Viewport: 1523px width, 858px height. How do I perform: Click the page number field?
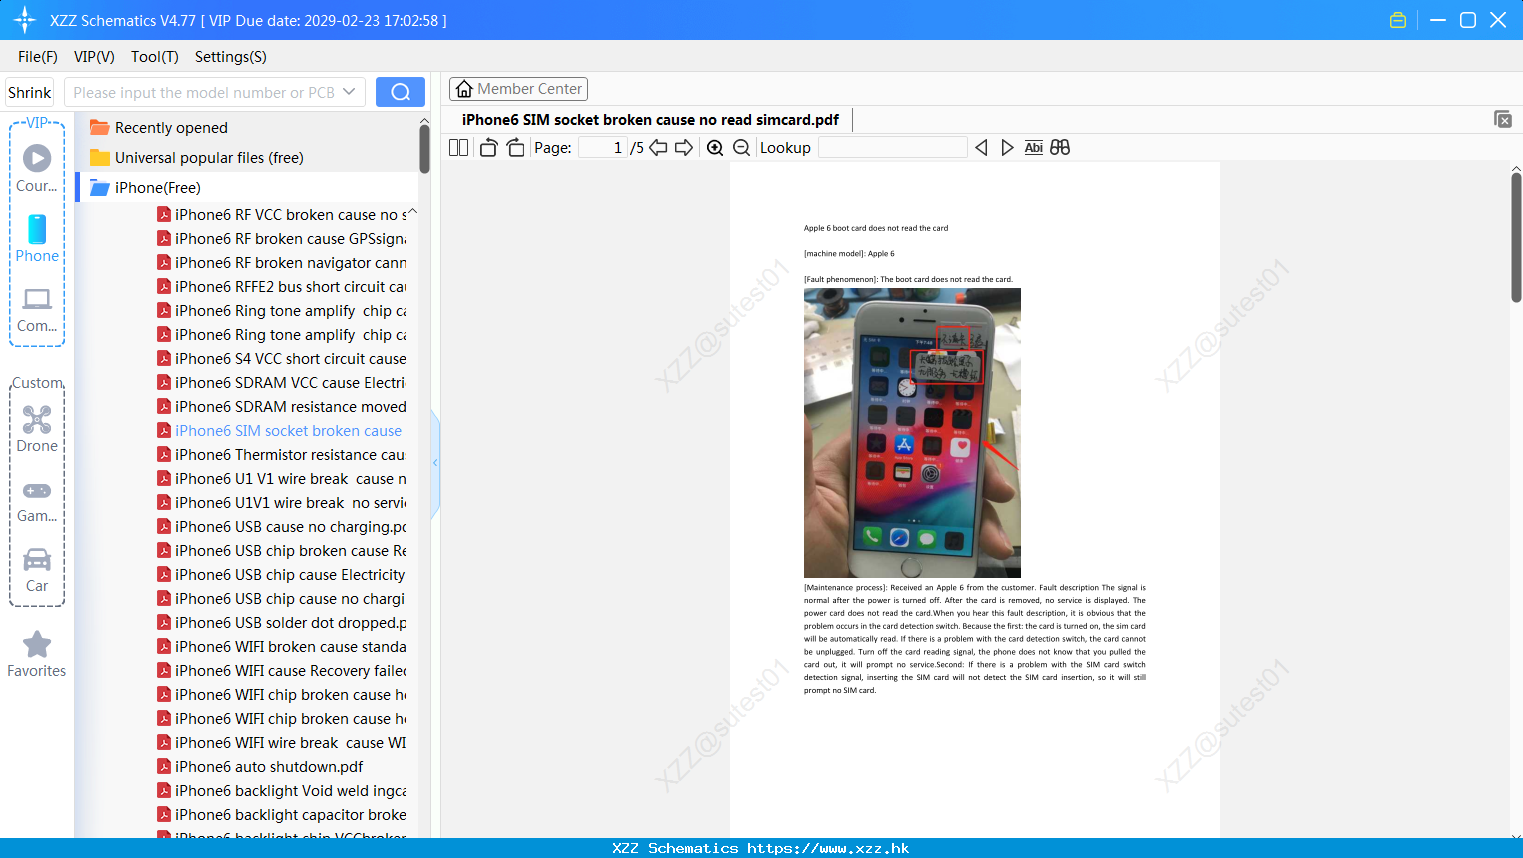[602, 148]
